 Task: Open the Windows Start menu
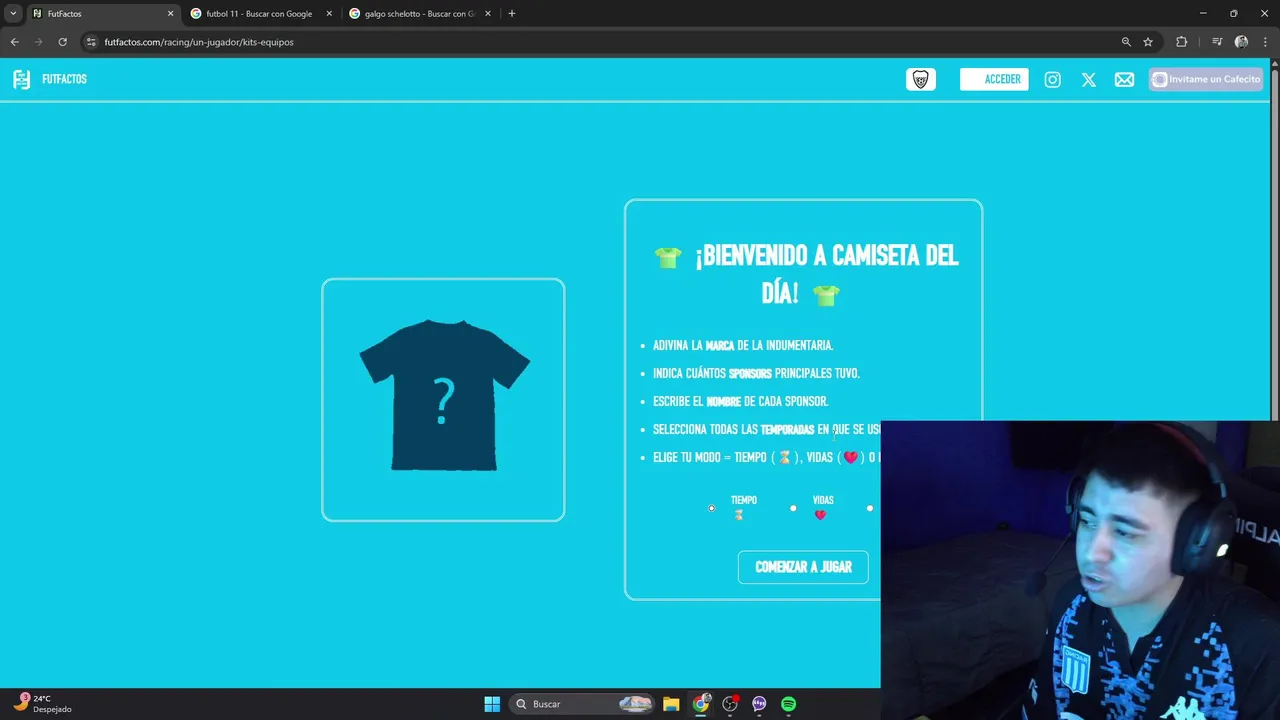pyautogui.click(x=492, y=704)
